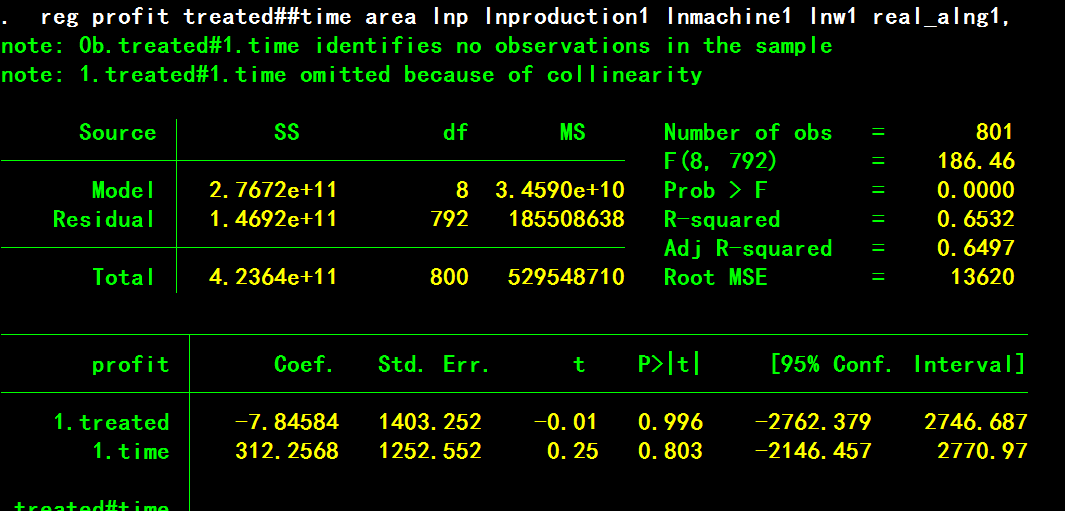Image resolution: width=1065 pixels, height=511 pixels.
Task: Select treated p-value 0.996
Action: click(x=670, y=423)
